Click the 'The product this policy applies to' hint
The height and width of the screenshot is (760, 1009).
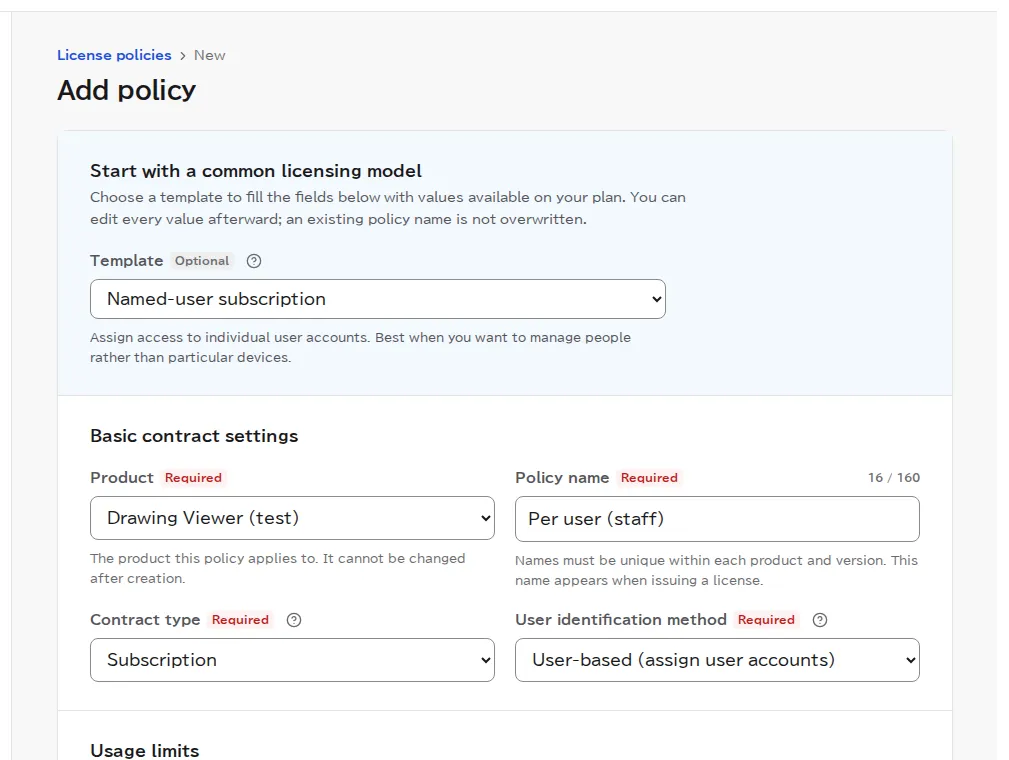tap(277, 568)
